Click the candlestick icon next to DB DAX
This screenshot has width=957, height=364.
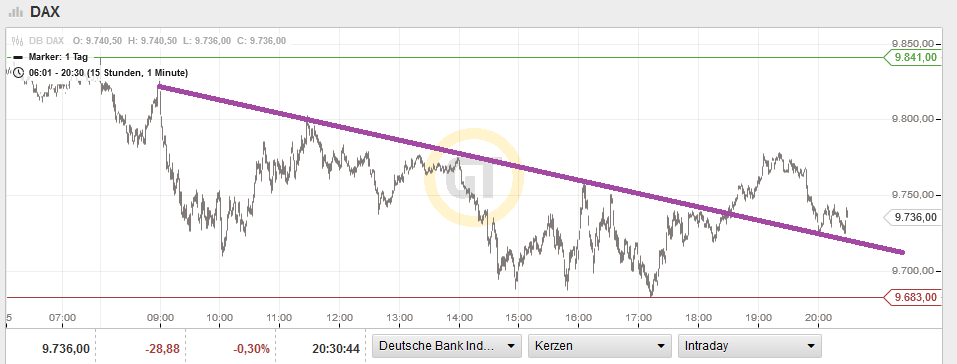pos(18,42)
